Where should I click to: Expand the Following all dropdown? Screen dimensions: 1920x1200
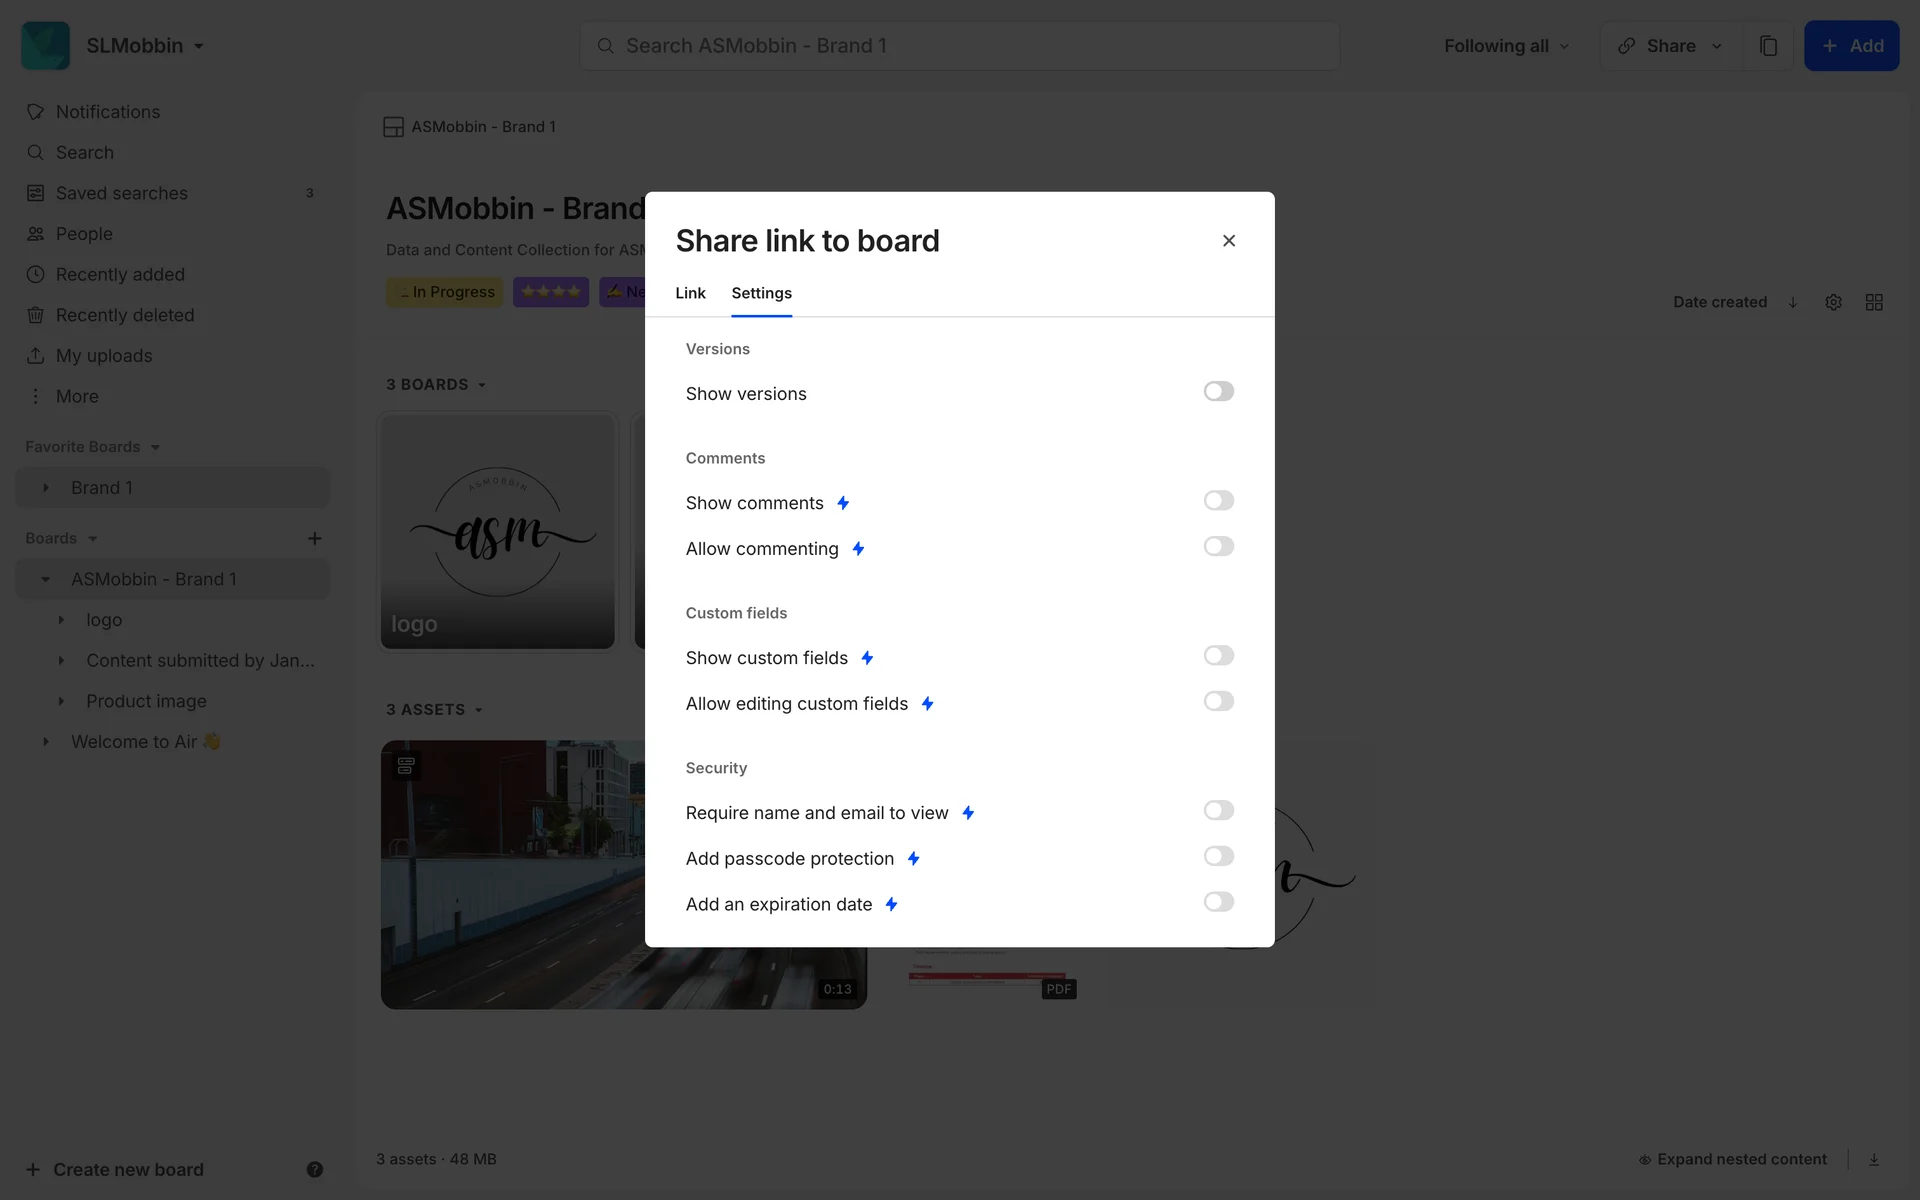click(1506, 46)
